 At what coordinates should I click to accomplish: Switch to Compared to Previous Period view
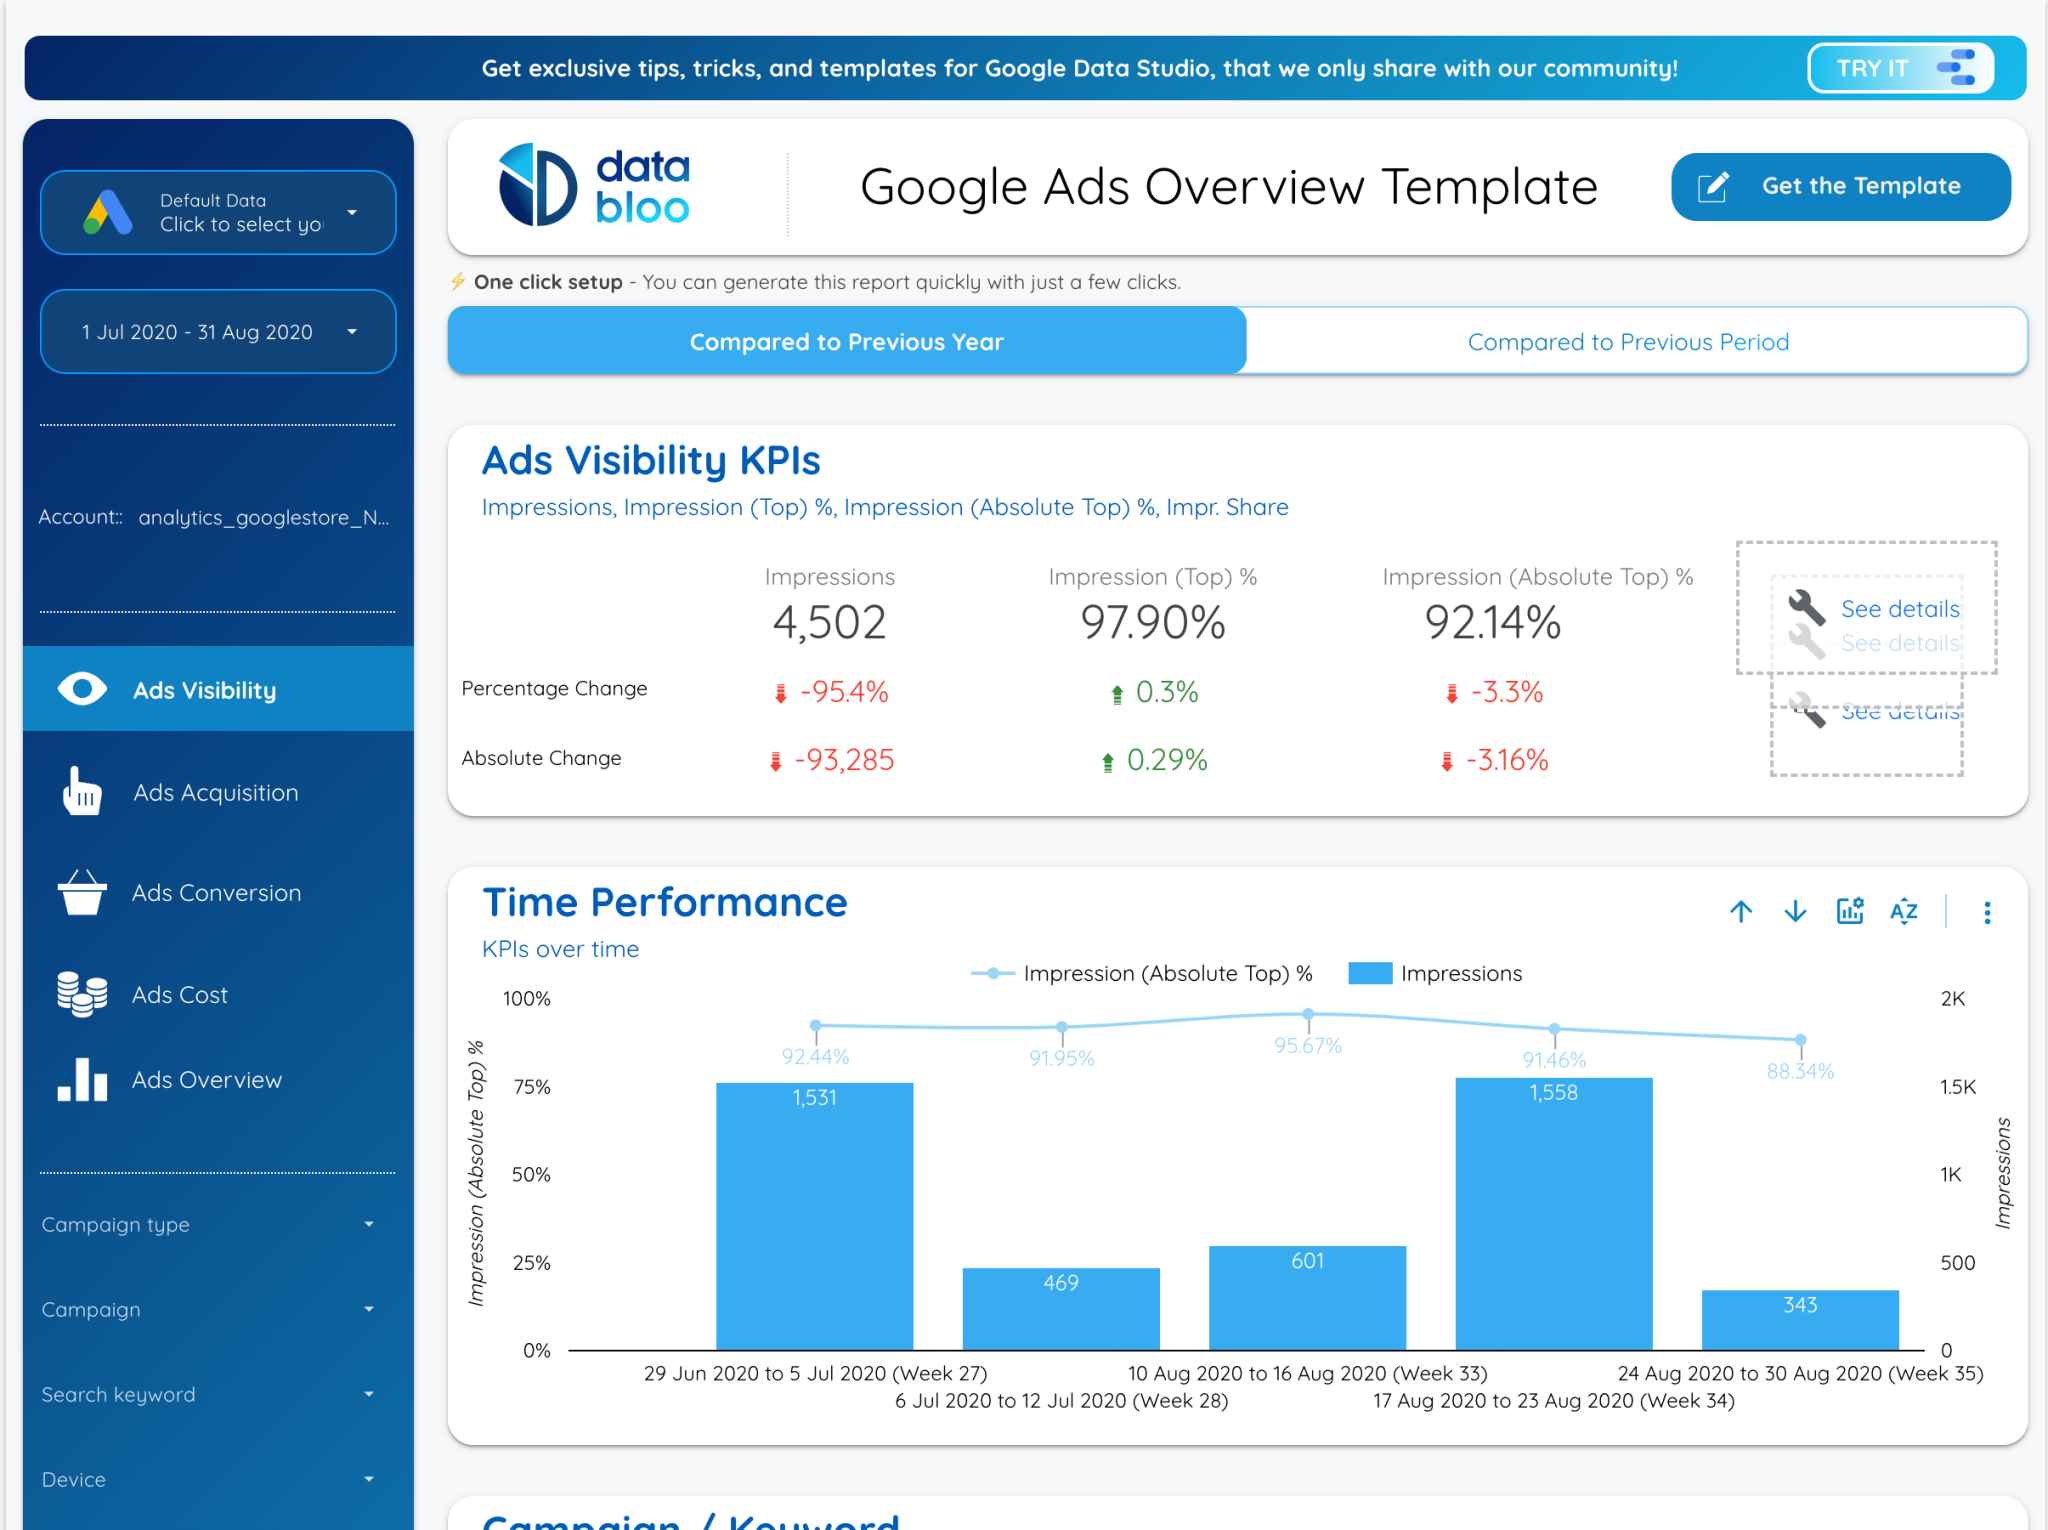[x=1628, y=341]
